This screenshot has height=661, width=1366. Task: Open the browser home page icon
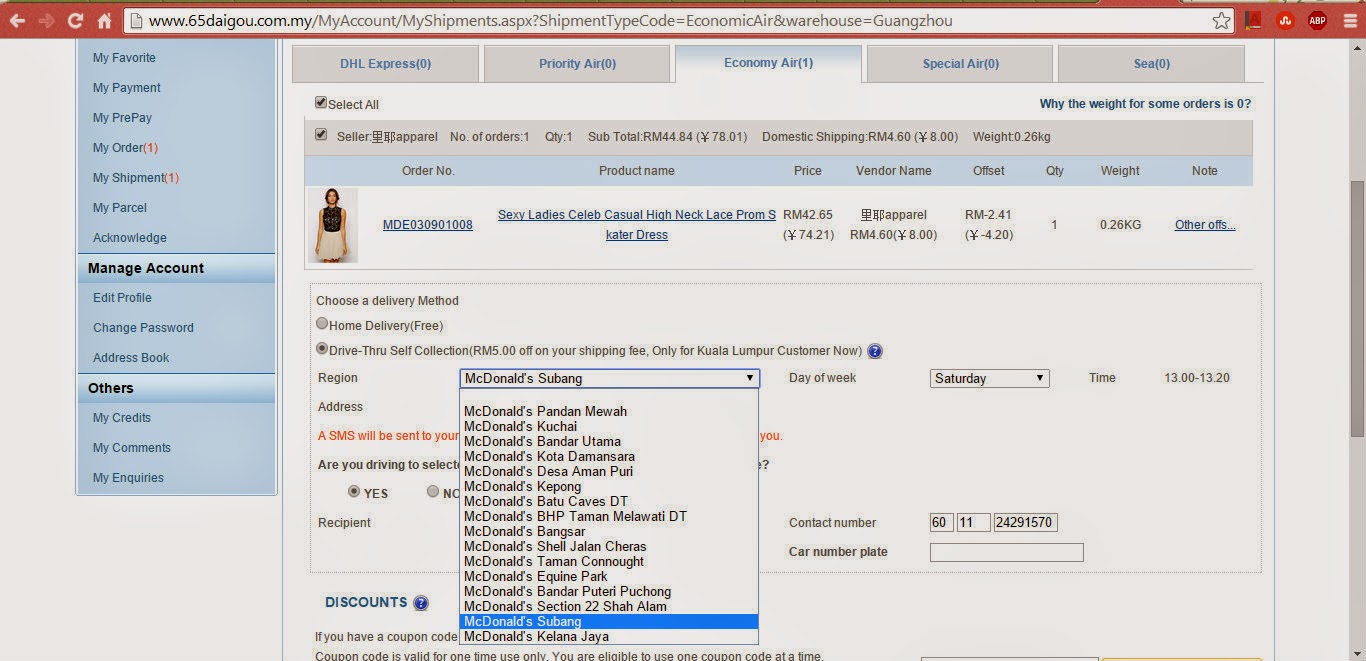tap(105, 20)
